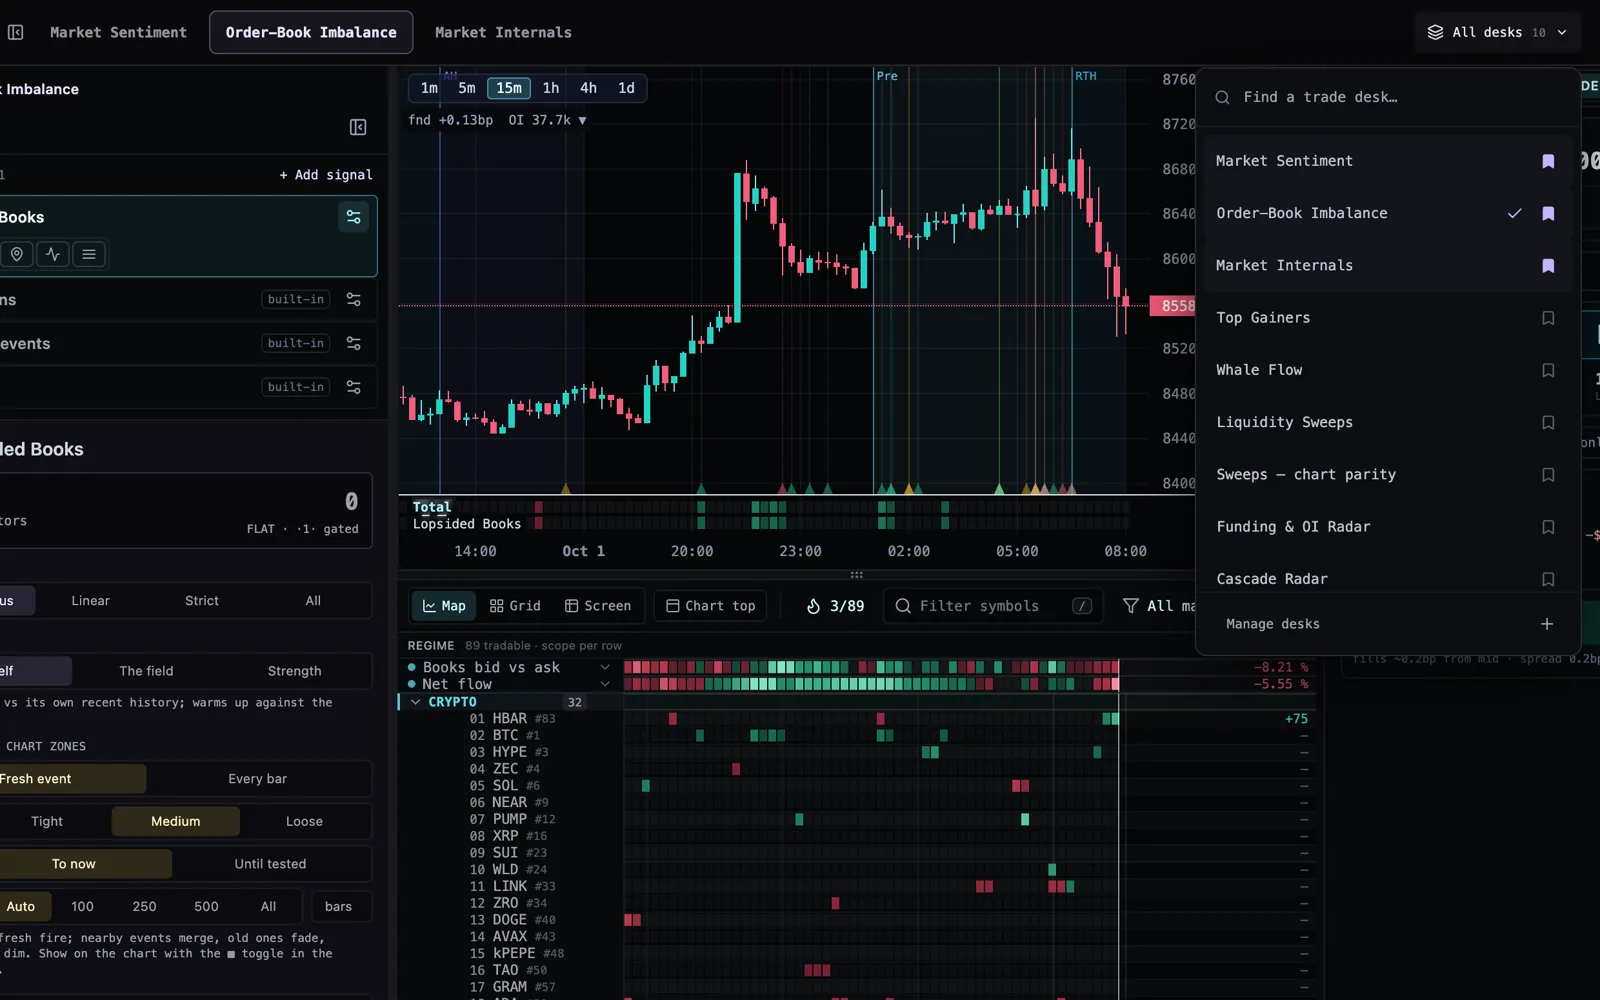1600x1000 pixels.
Task: Expand the fnd OI dropdown arrow
Action: tap(582, 120)
